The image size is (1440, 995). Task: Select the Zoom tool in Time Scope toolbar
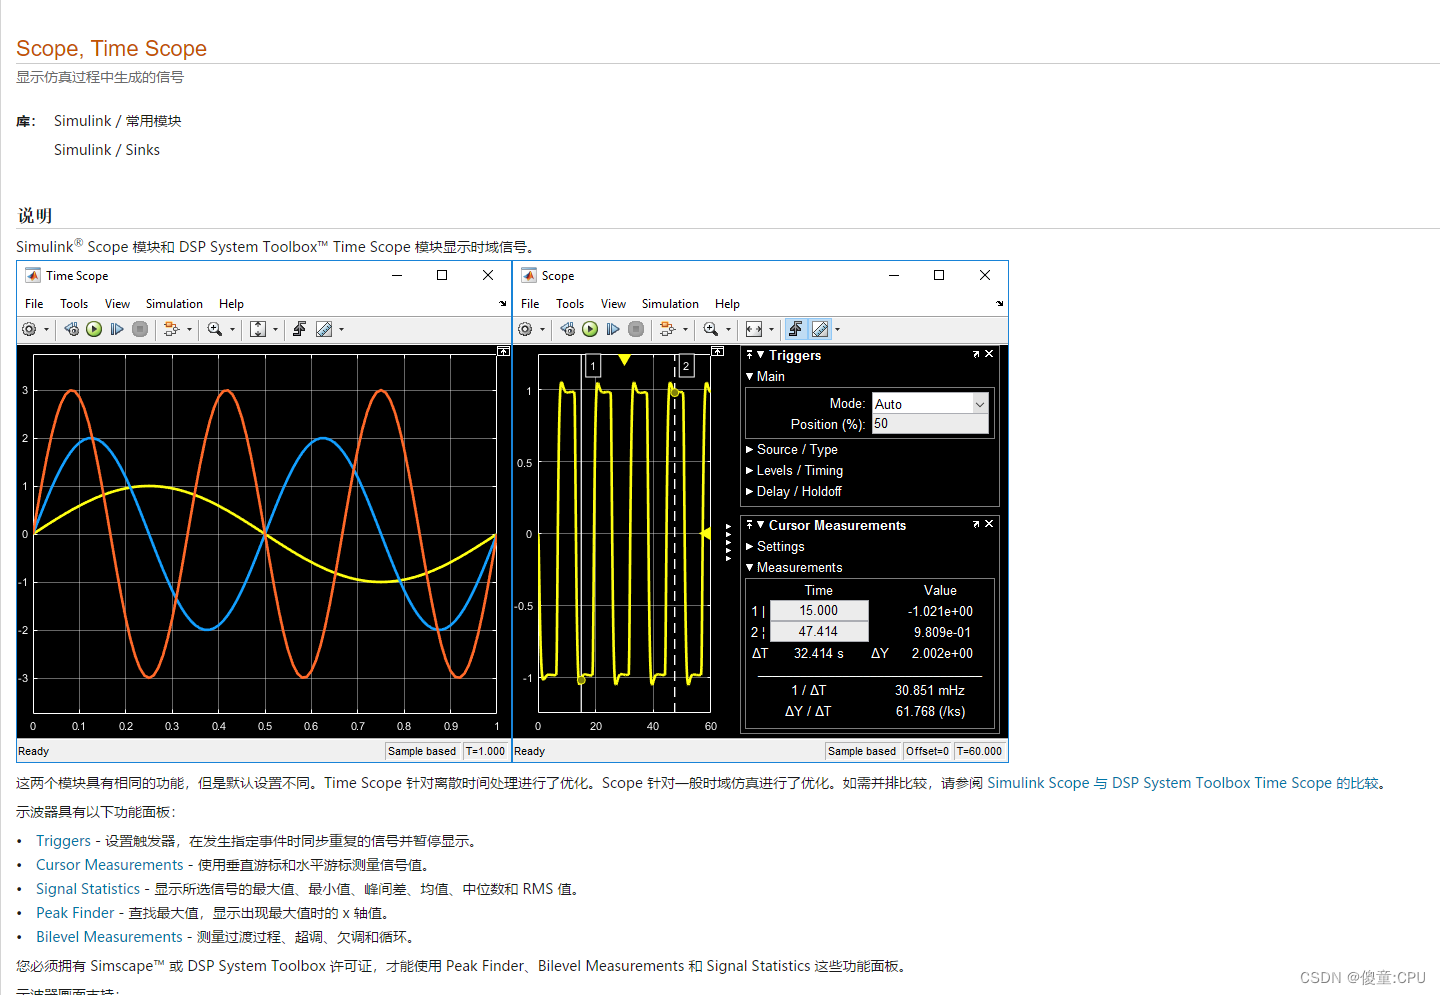[x=214, y=329]
